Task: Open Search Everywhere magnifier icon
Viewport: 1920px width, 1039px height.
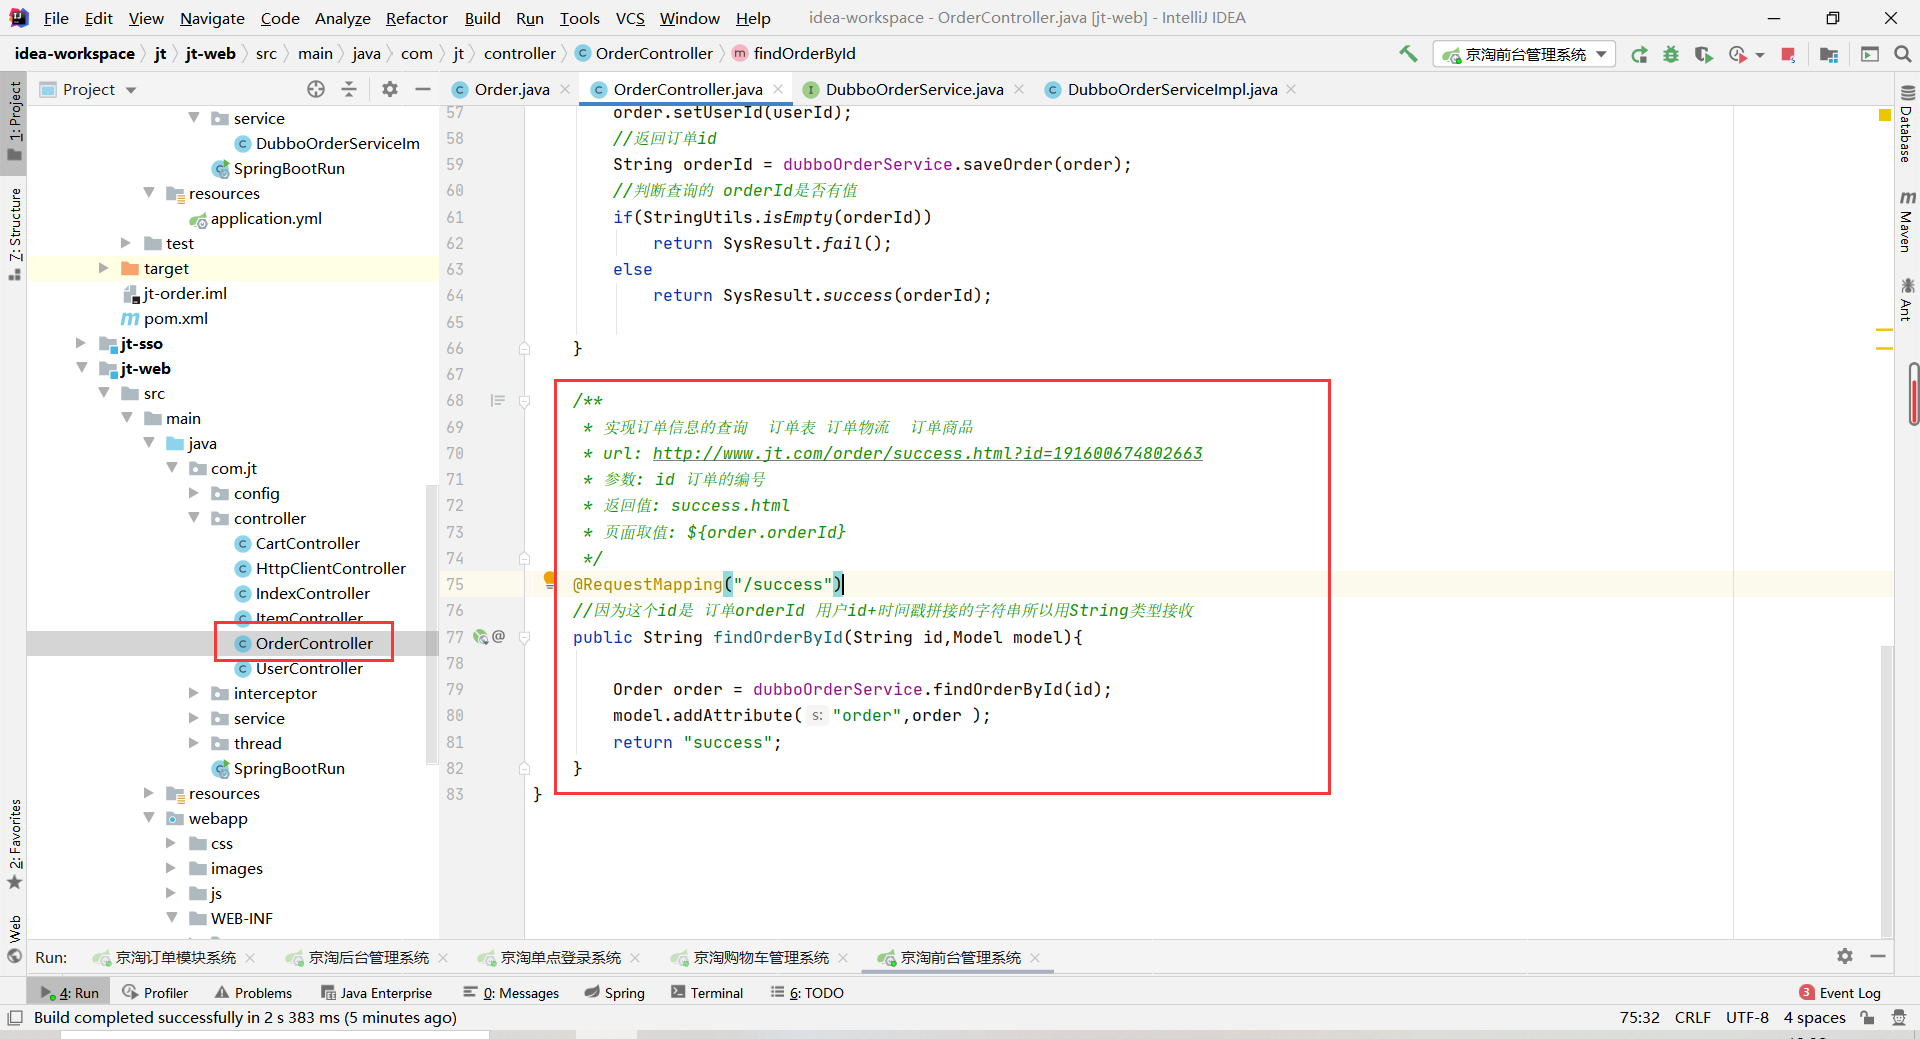Action: (x=1902, y=55)
